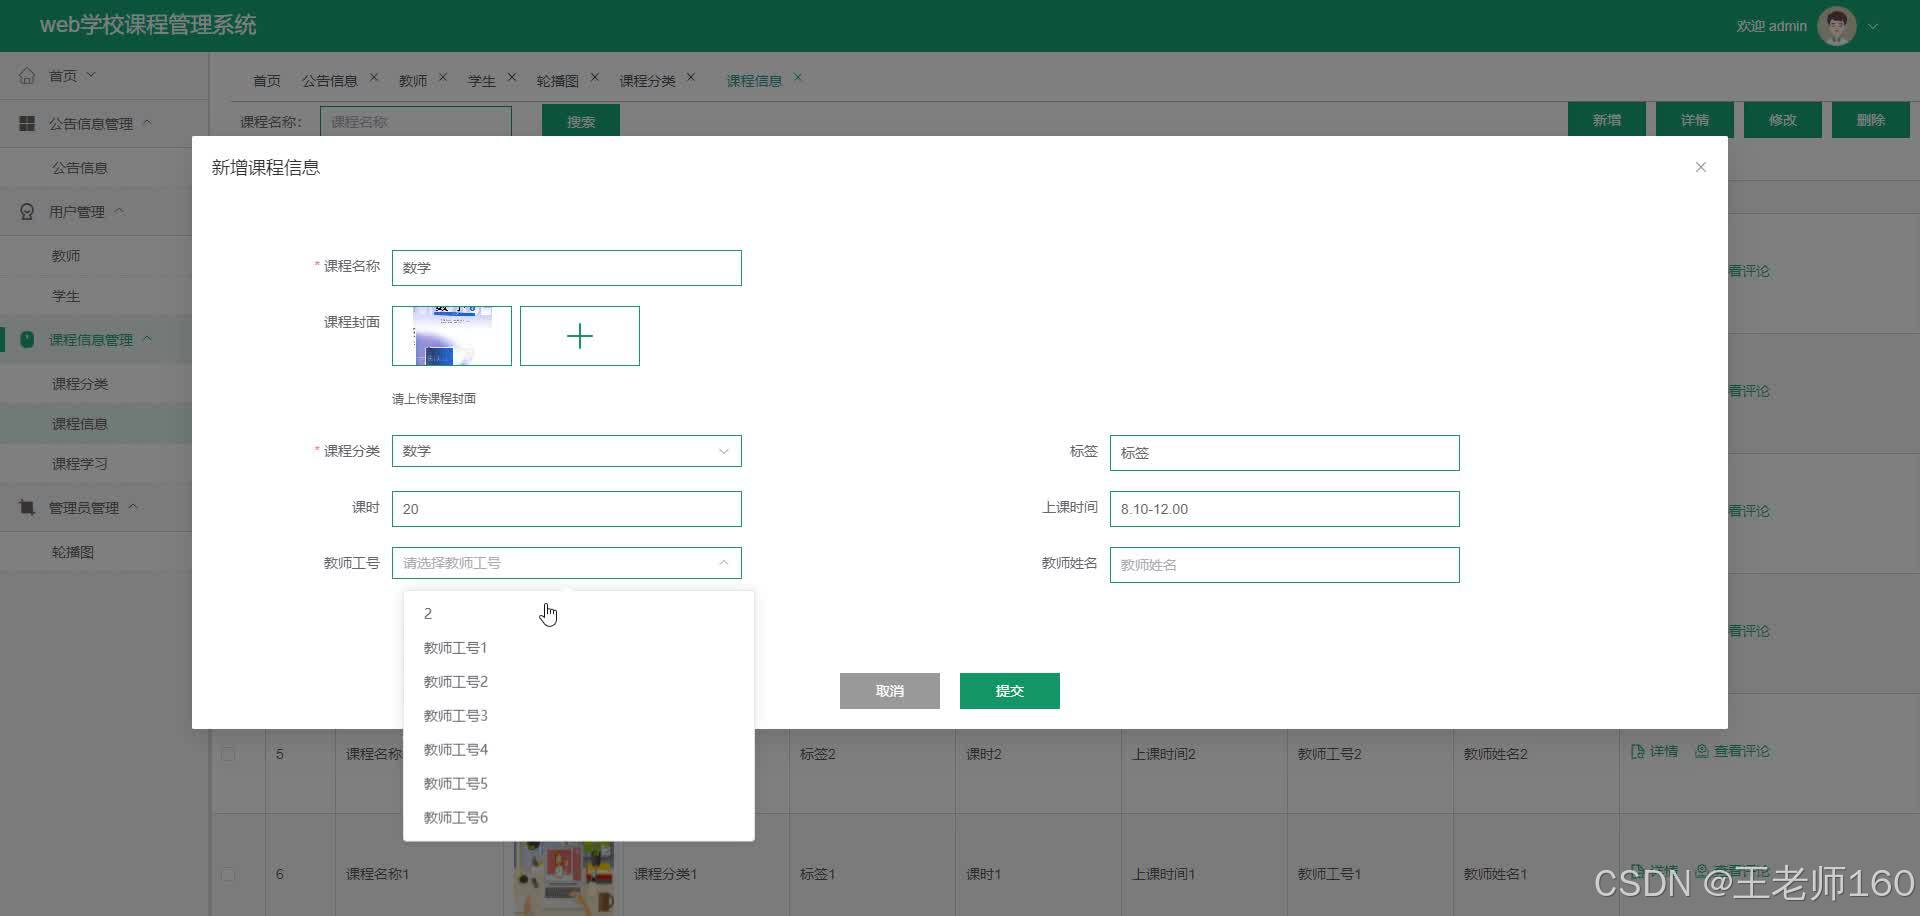Click the 管理员管理 sidebar icon
Viewport: 1920px width, 916px height.
[x=27, y=508]
